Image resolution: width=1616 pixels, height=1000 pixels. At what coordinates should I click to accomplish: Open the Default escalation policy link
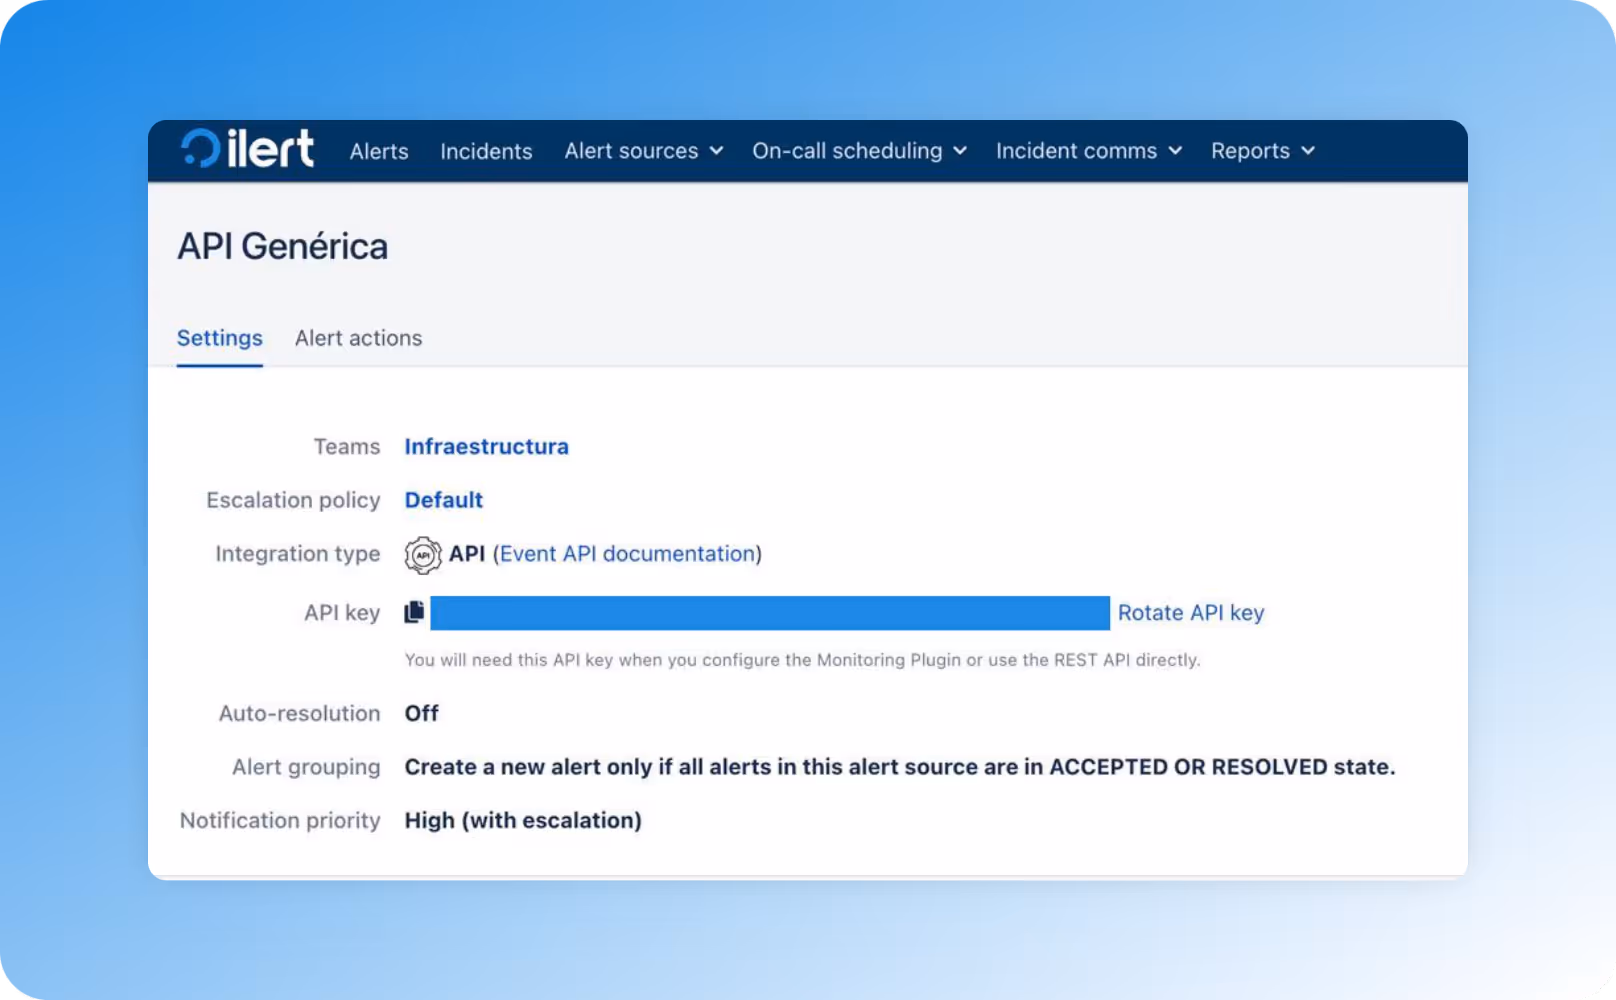tap(443, 500)
